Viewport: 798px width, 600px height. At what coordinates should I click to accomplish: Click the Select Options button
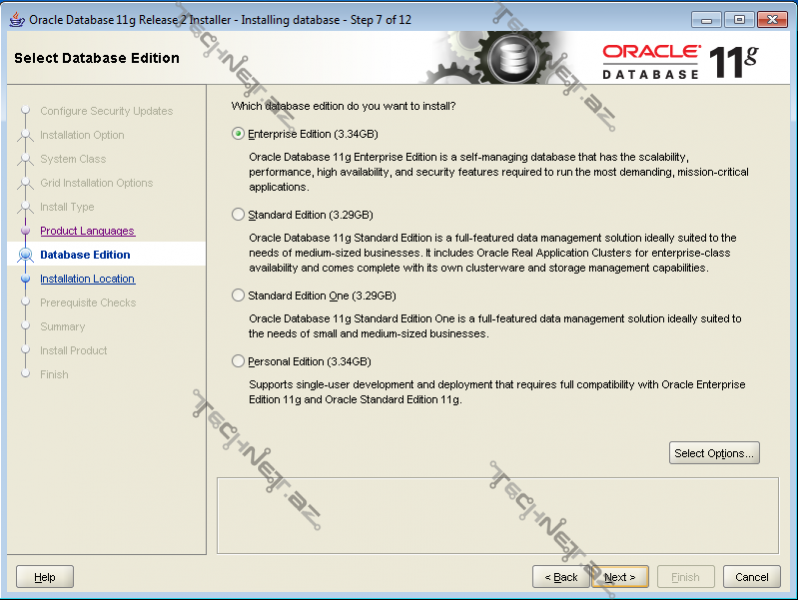714,453
